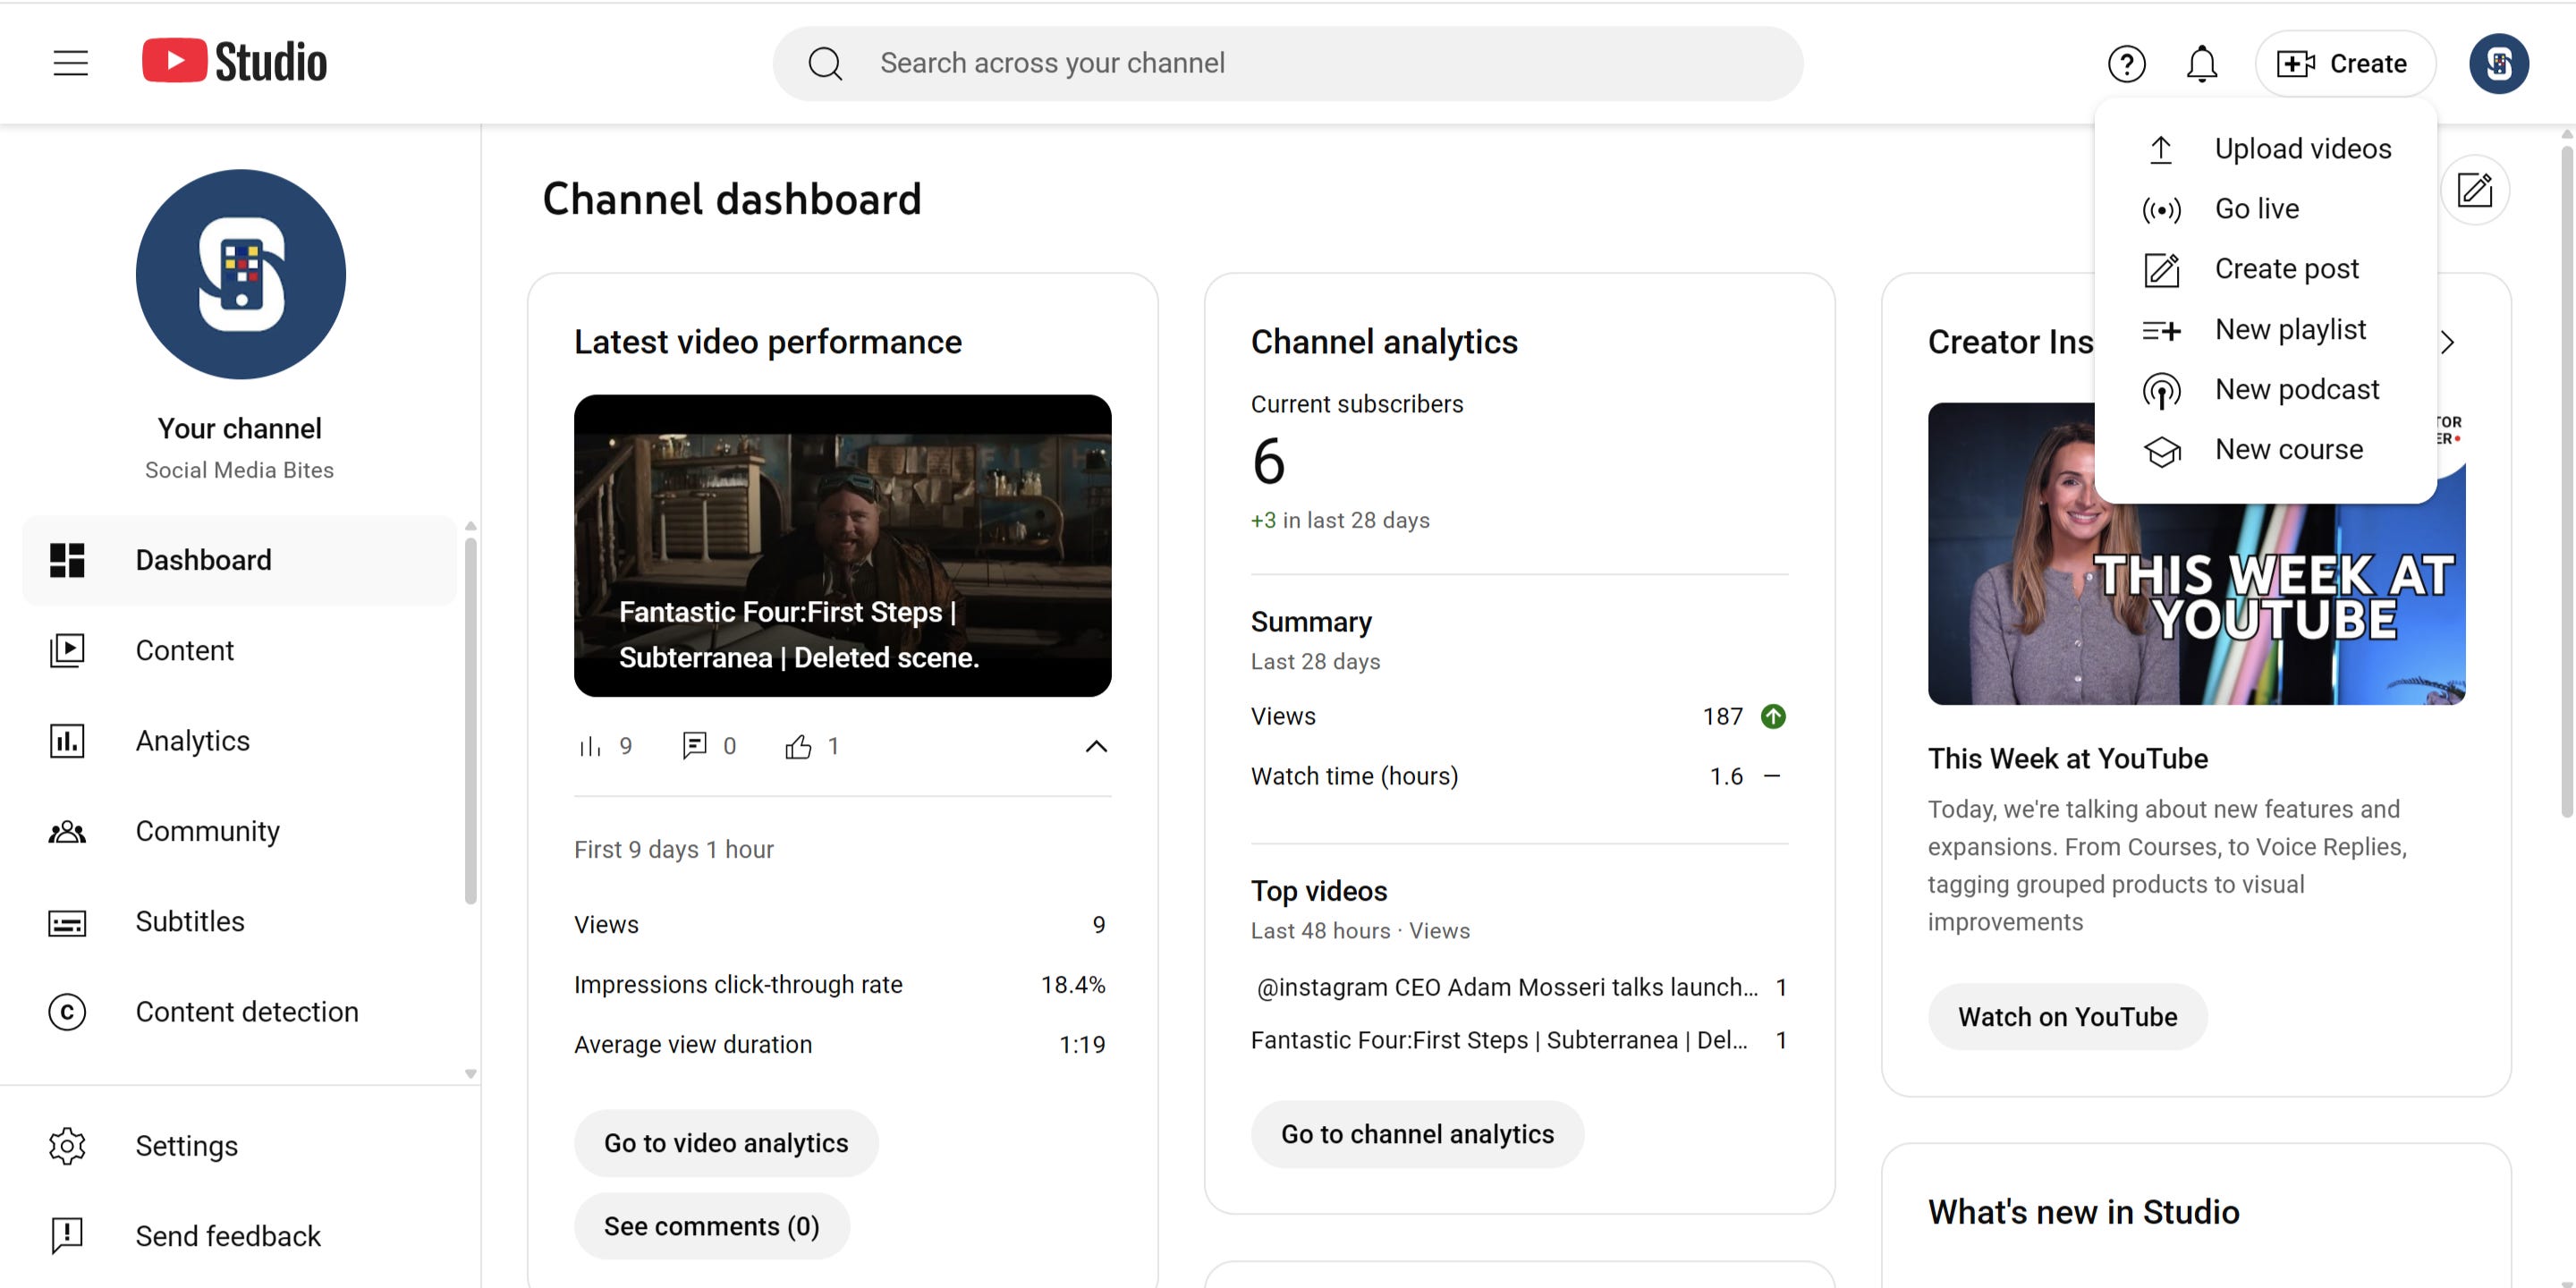Collapse the latest video stats chevron
Viewport: 2576px width, 1288px height.
coord(1096,746)
